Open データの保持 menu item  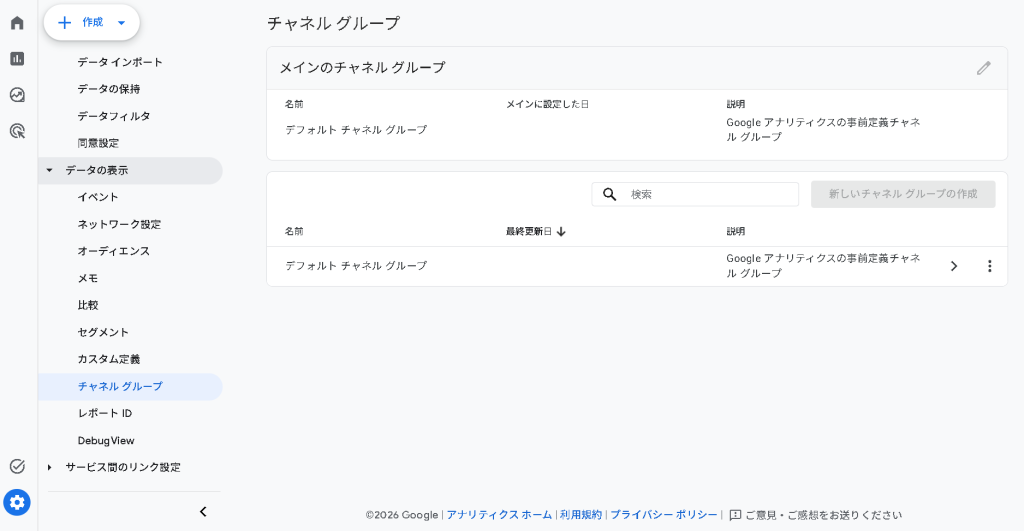[109, 89]
